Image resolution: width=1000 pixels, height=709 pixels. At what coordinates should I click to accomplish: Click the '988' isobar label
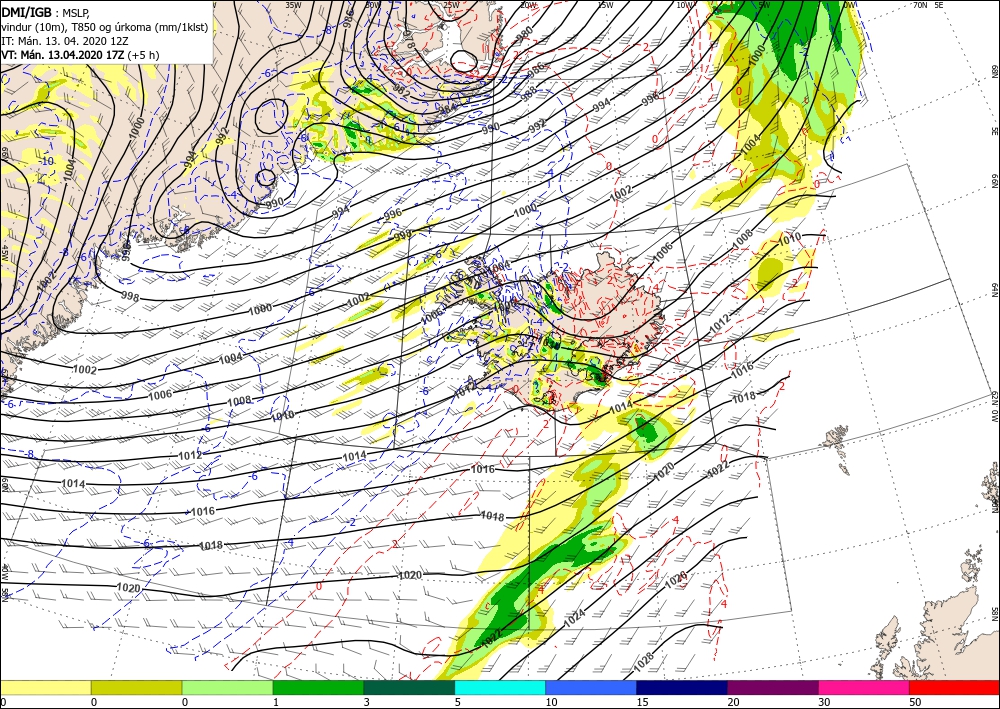click(529, 94)
